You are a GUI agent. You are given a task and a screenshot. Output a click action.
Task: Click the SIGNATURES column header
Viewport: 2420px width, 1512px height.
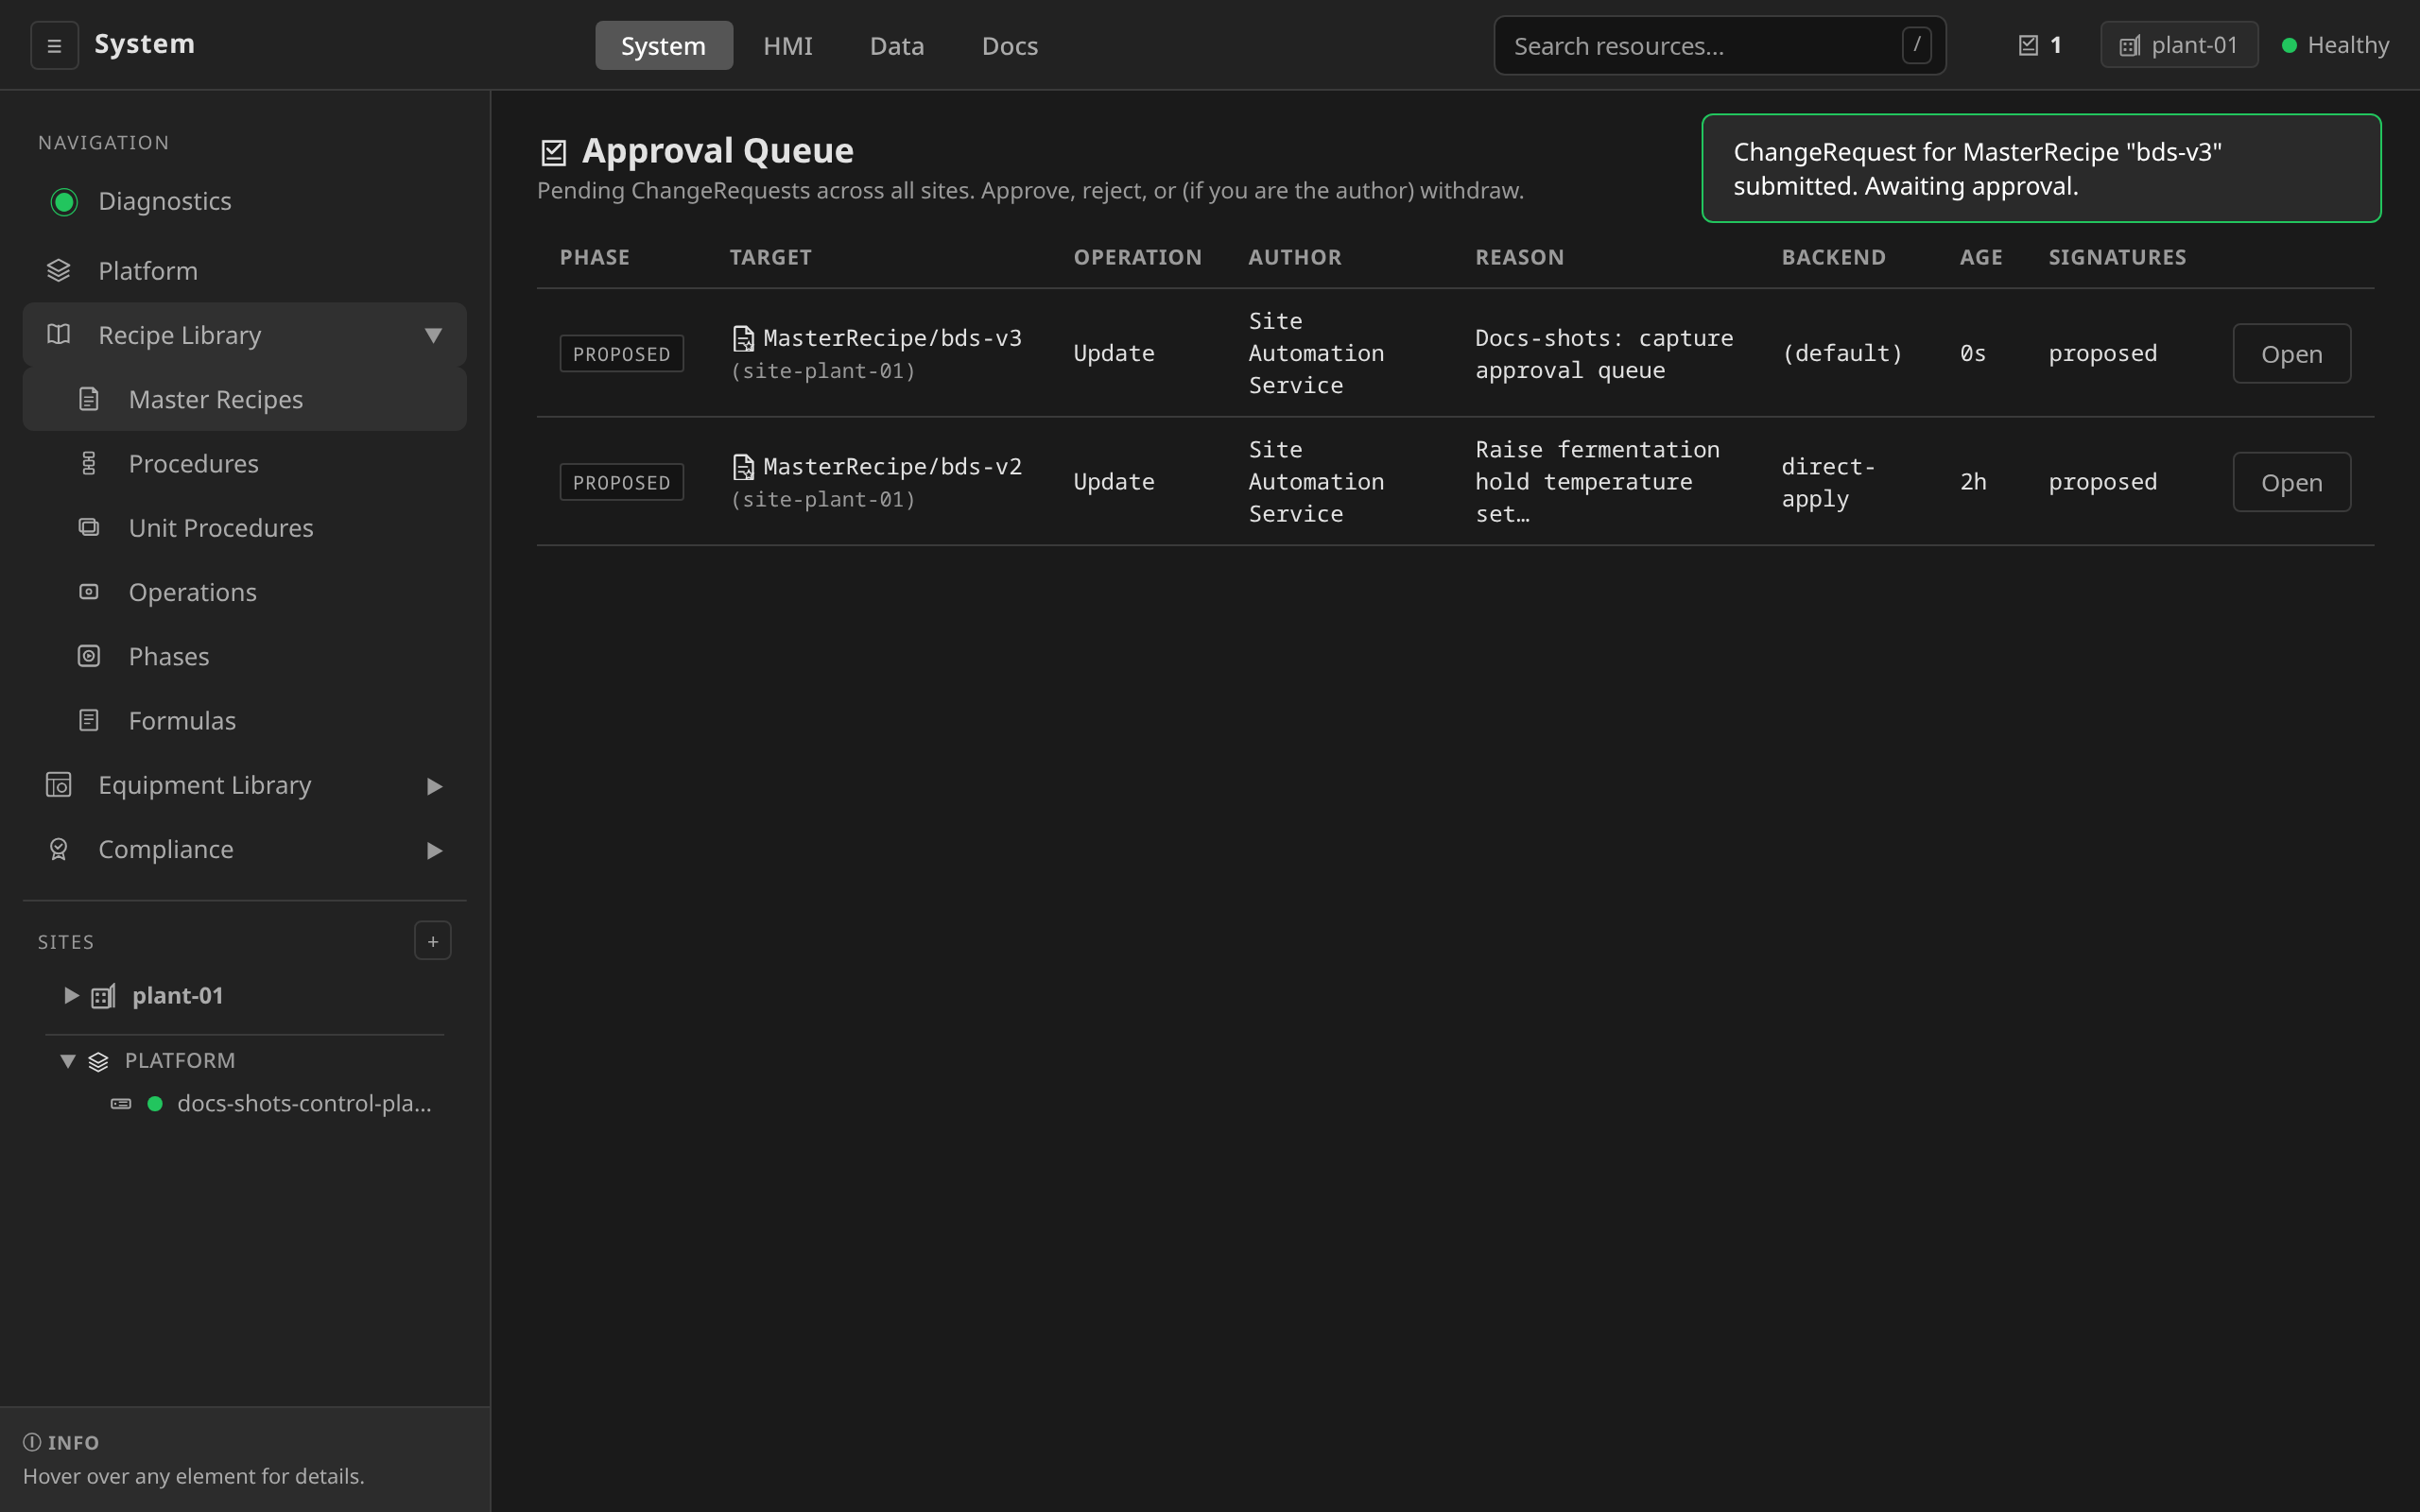tap(2117, 257)
